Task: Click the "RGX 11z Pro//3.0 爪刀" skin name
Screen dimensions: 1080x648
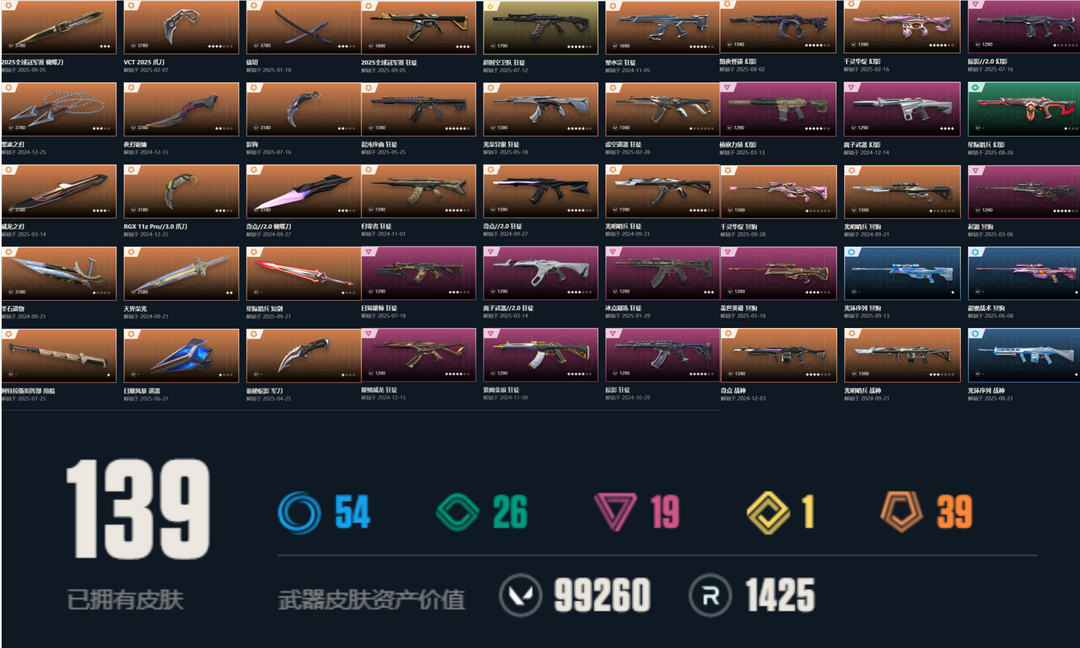Action: pyautogui.click(x=156, y=226)
